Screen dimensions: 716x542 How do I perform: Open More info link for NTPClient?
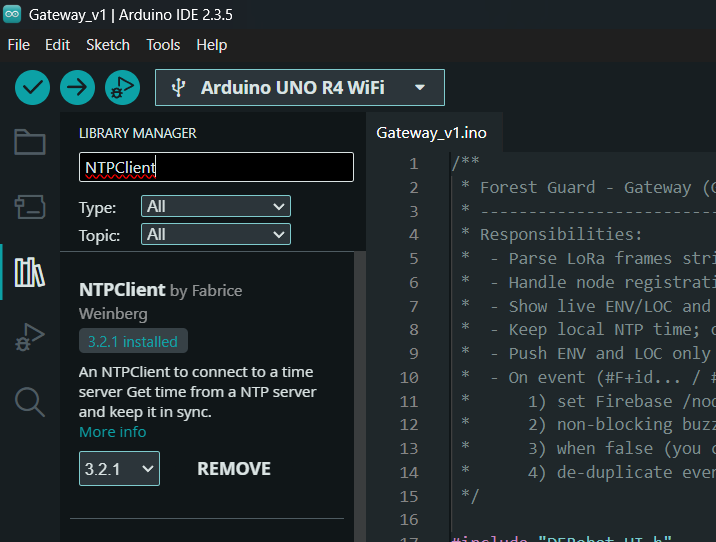tap(113, 432)
